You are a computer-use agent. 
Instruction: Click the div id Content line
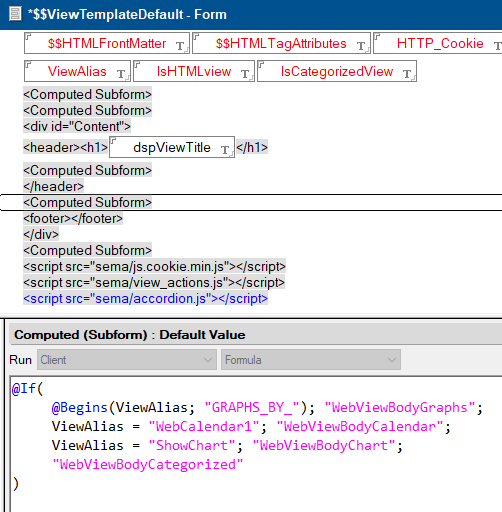(77, 126)
